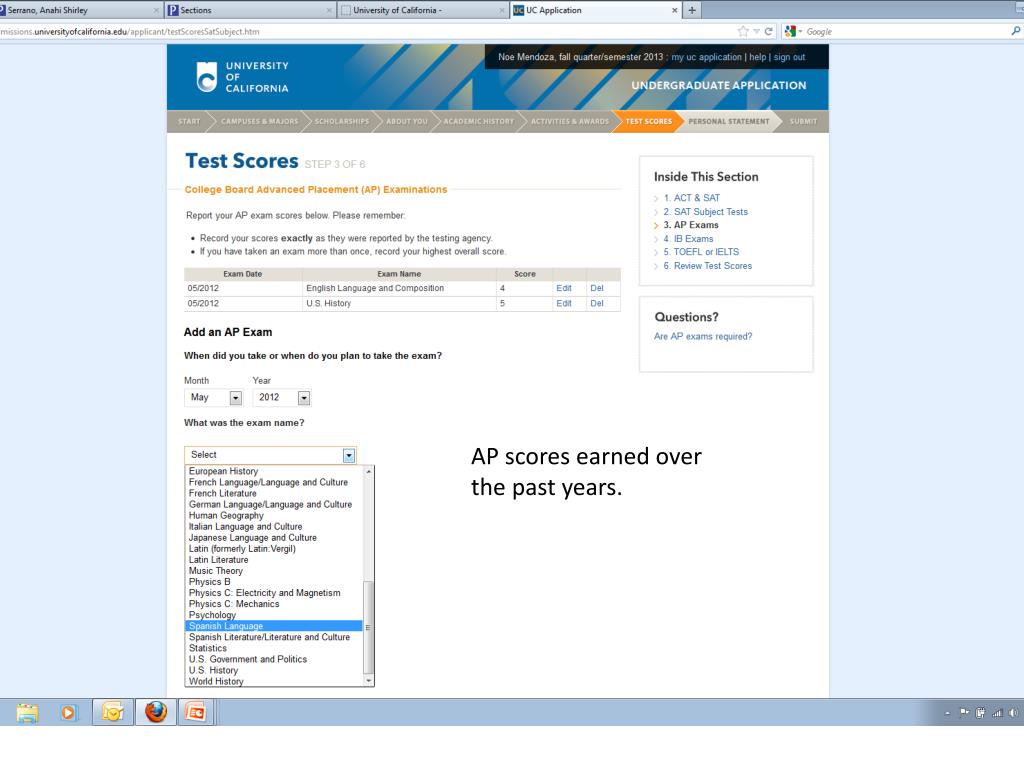The width and height of the screenshot is (1024, 768).
Task: Delete the English Language and Composition entry
Action: click(x=597, y=288)
